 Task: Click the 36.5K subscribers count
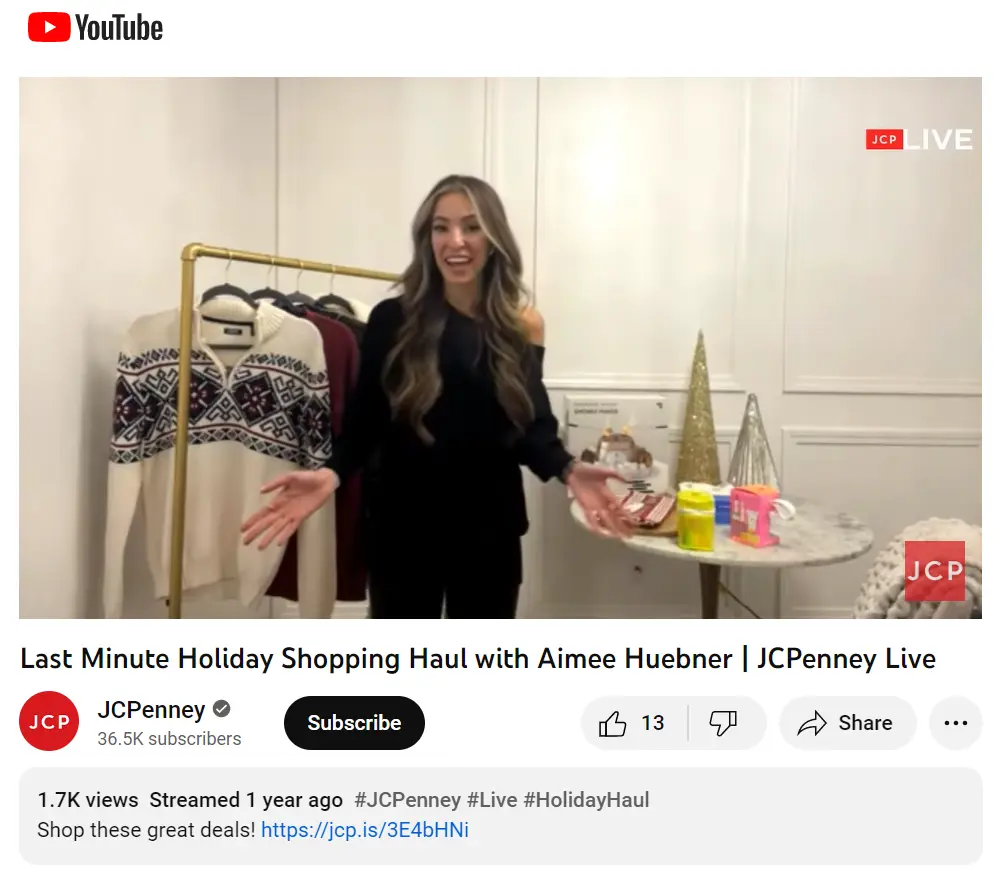click(169, 739)
